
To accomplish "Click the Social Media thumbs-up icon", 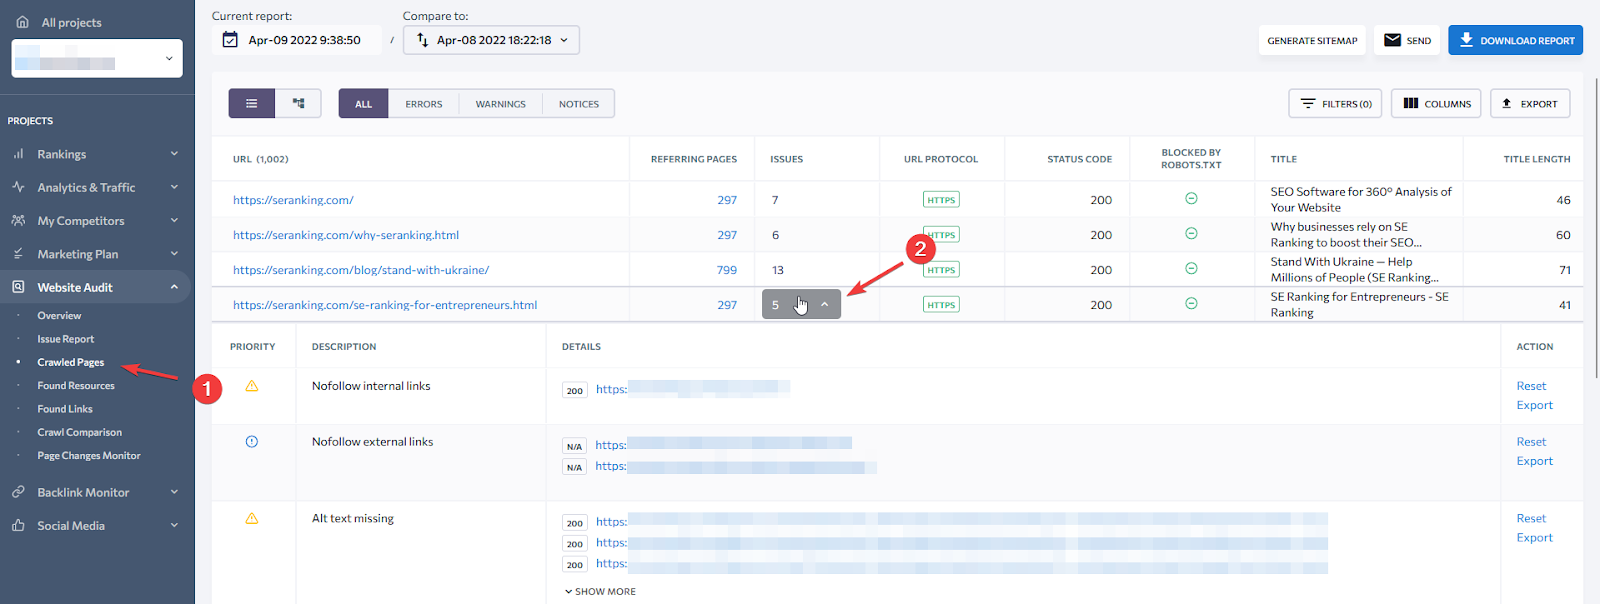I will tap(18, 525).
